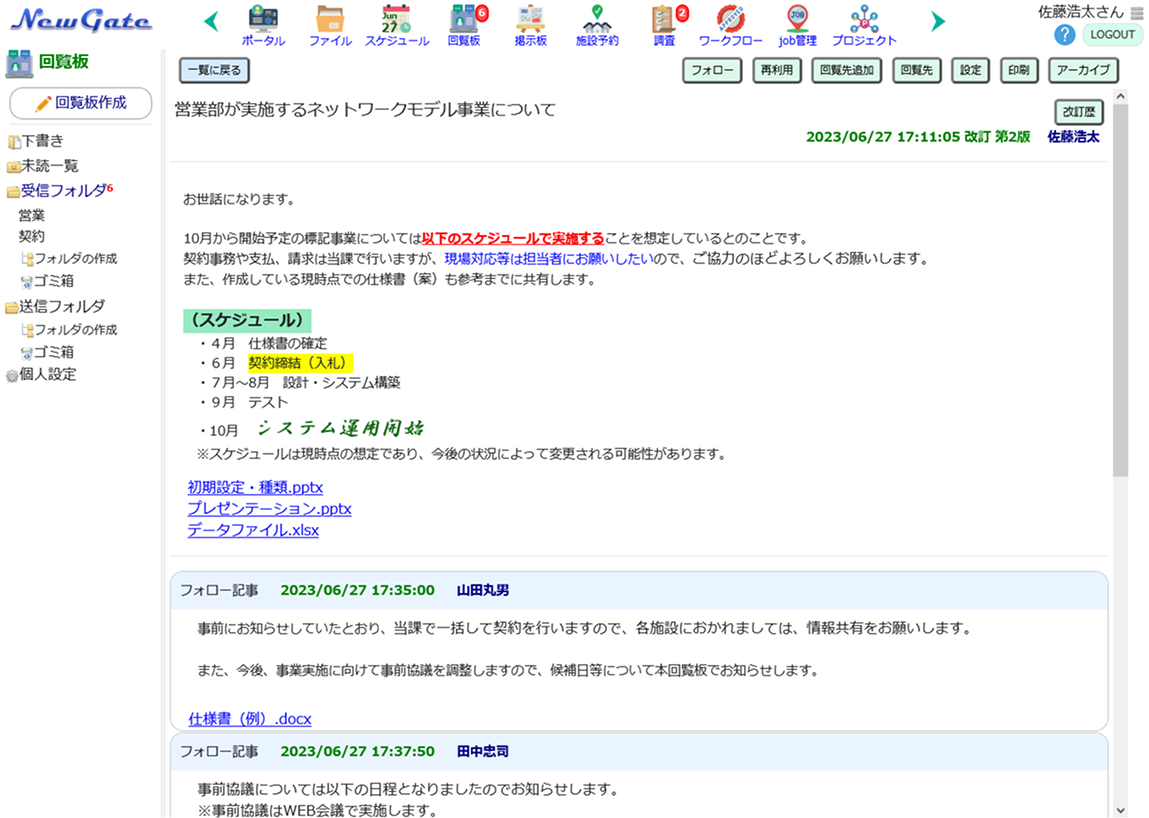
Task: Click the 改訂歴 revision history button
Action: tap(1079, 112)
